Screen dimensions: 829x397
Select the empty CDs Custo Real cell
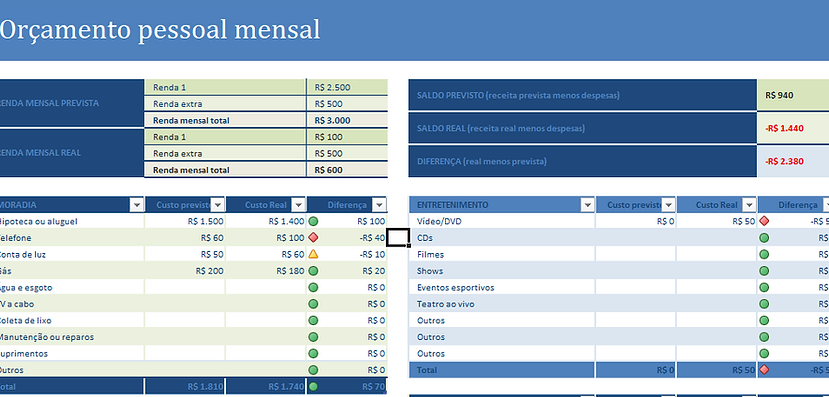point(716,237)
